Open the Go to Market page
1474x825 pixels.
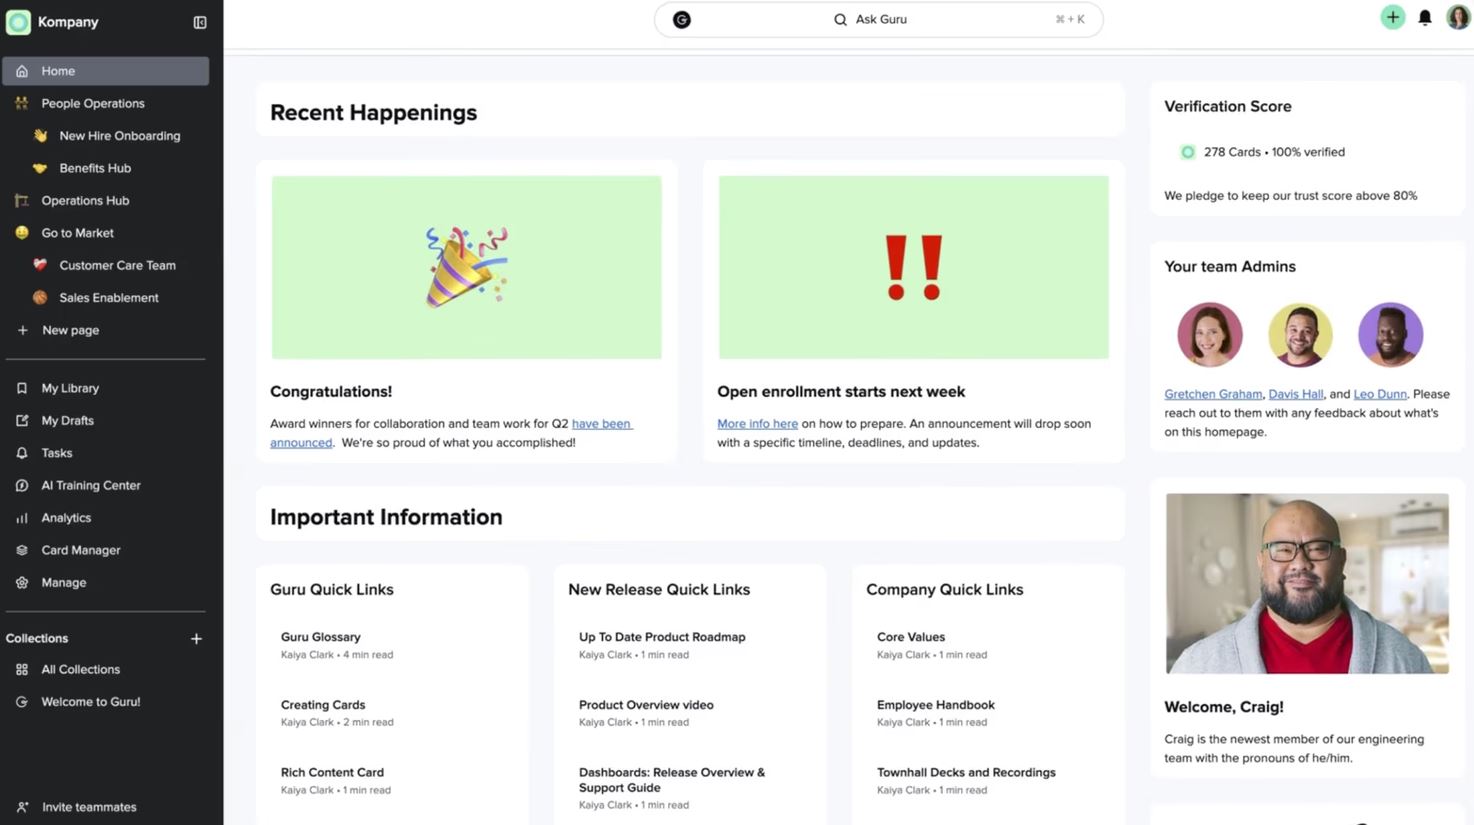[x=77, y=233]
